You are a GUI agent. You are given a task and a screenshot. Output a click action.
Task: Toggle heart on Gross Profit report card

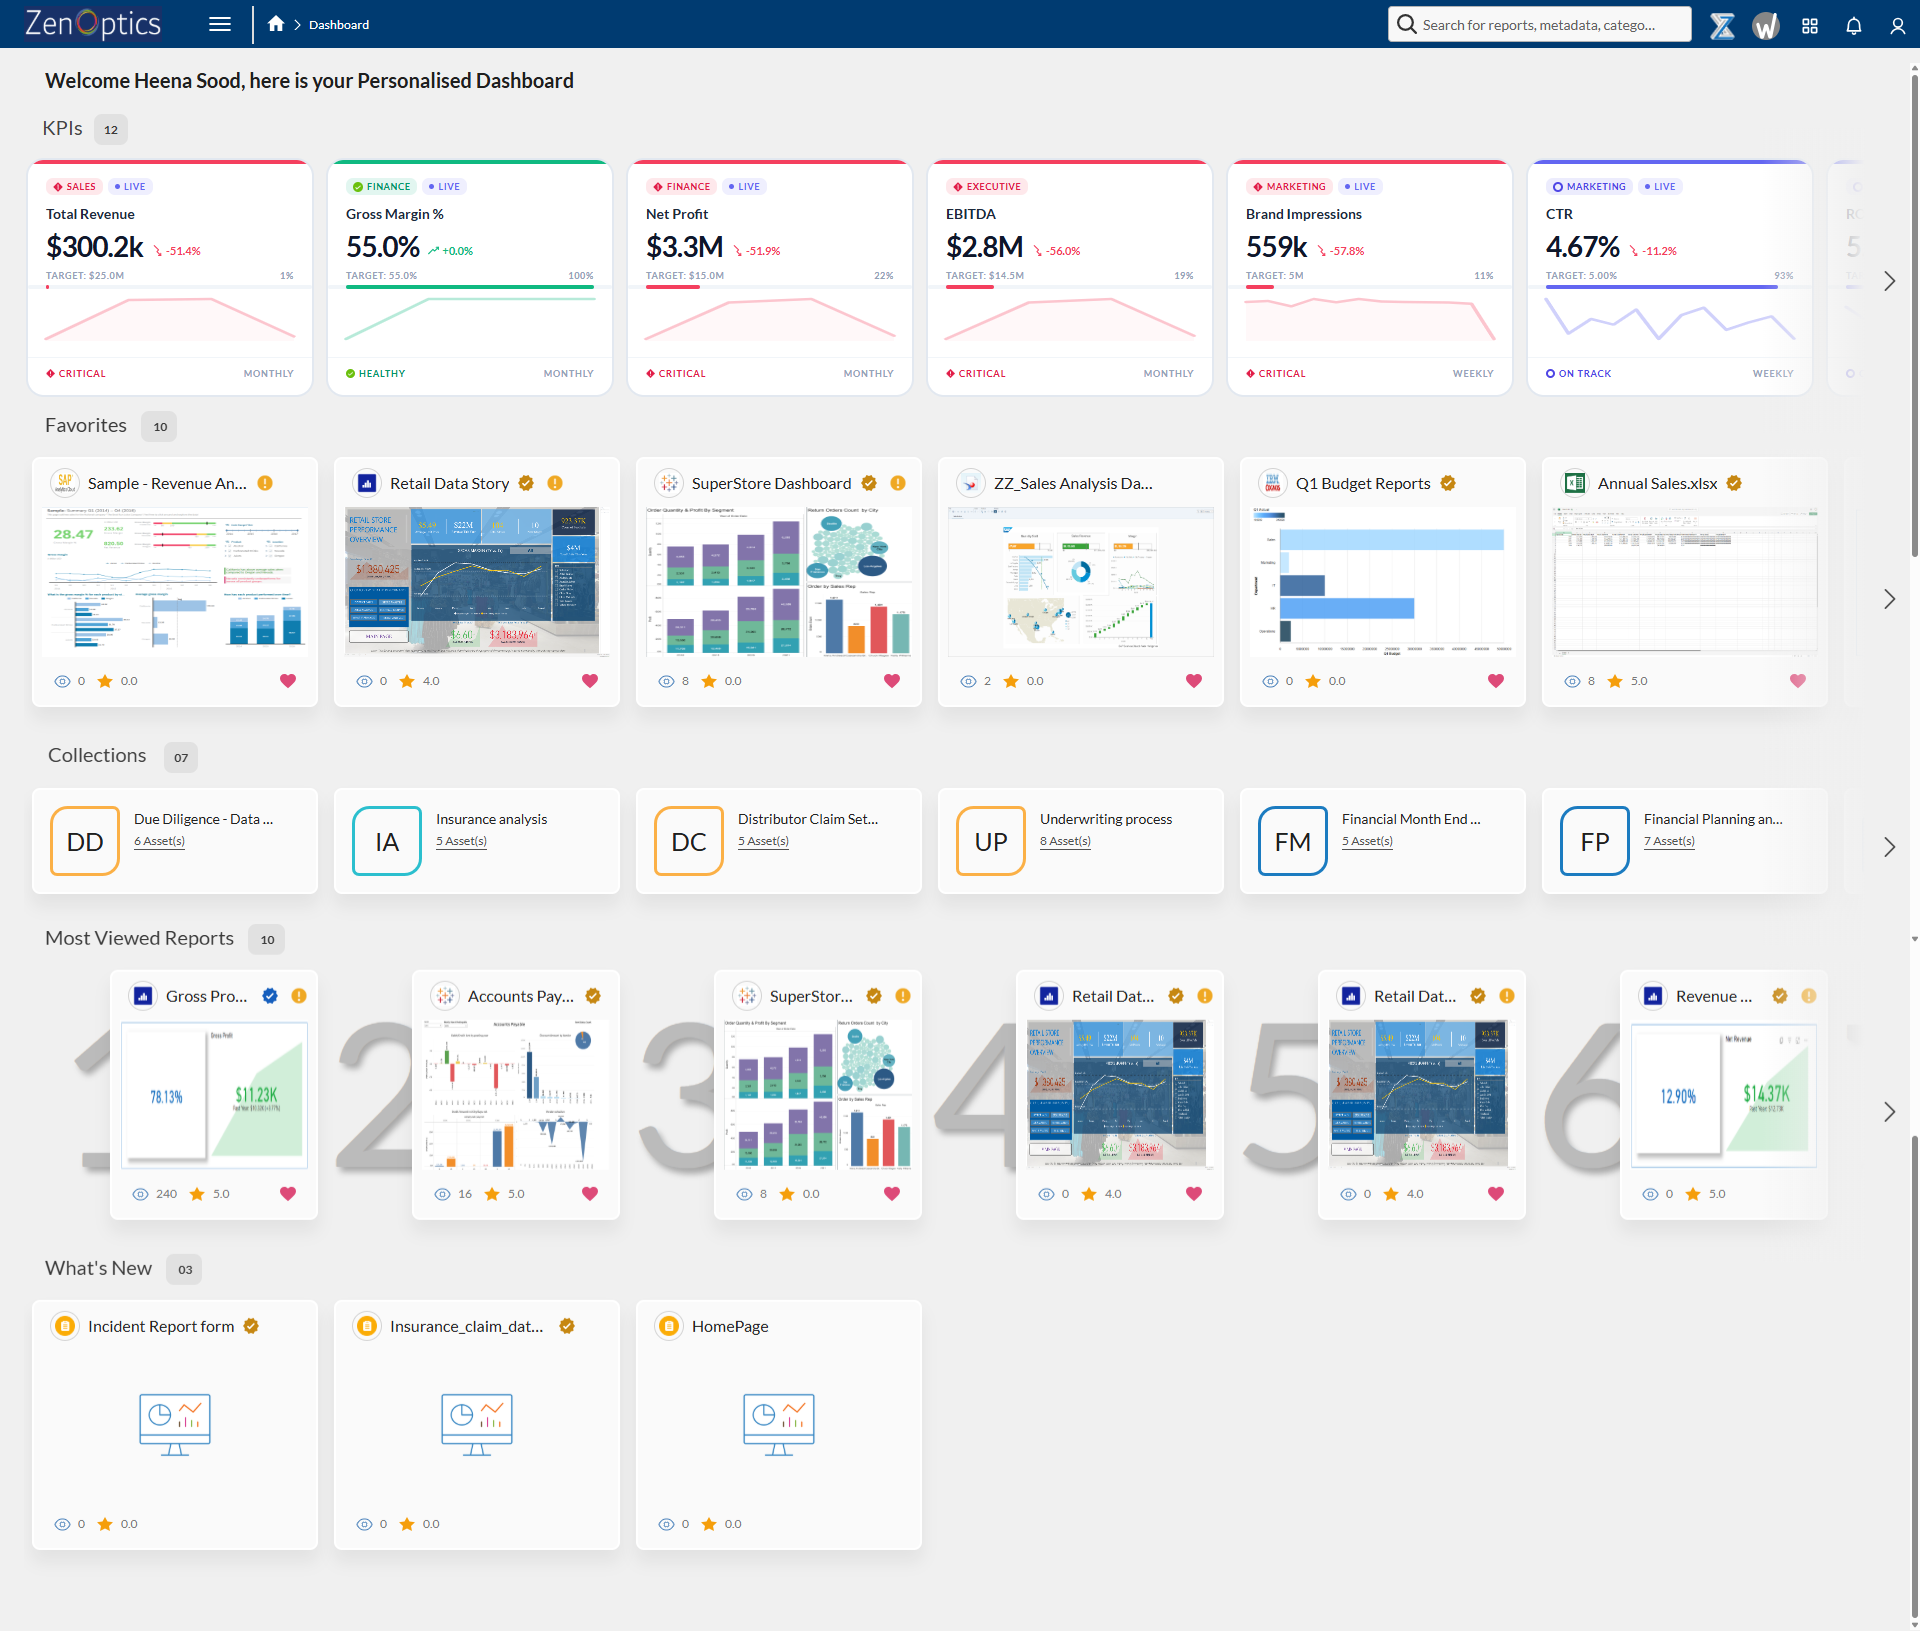tap(288, 1193)
